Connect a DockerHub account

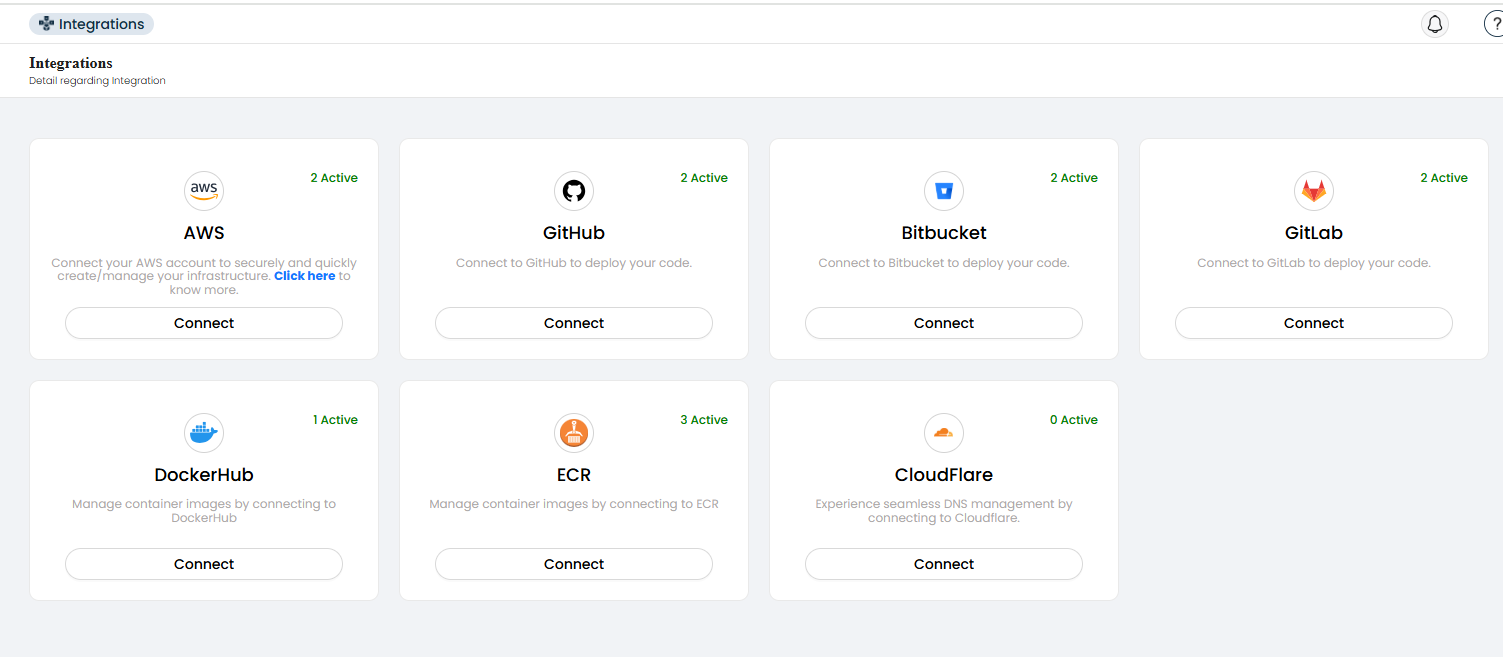pos(204,564)
